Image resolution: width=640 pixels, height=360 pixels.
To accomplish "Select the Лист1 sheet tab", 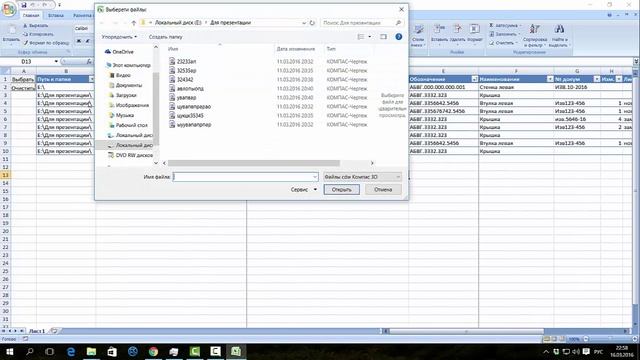I will click(37, 331).
